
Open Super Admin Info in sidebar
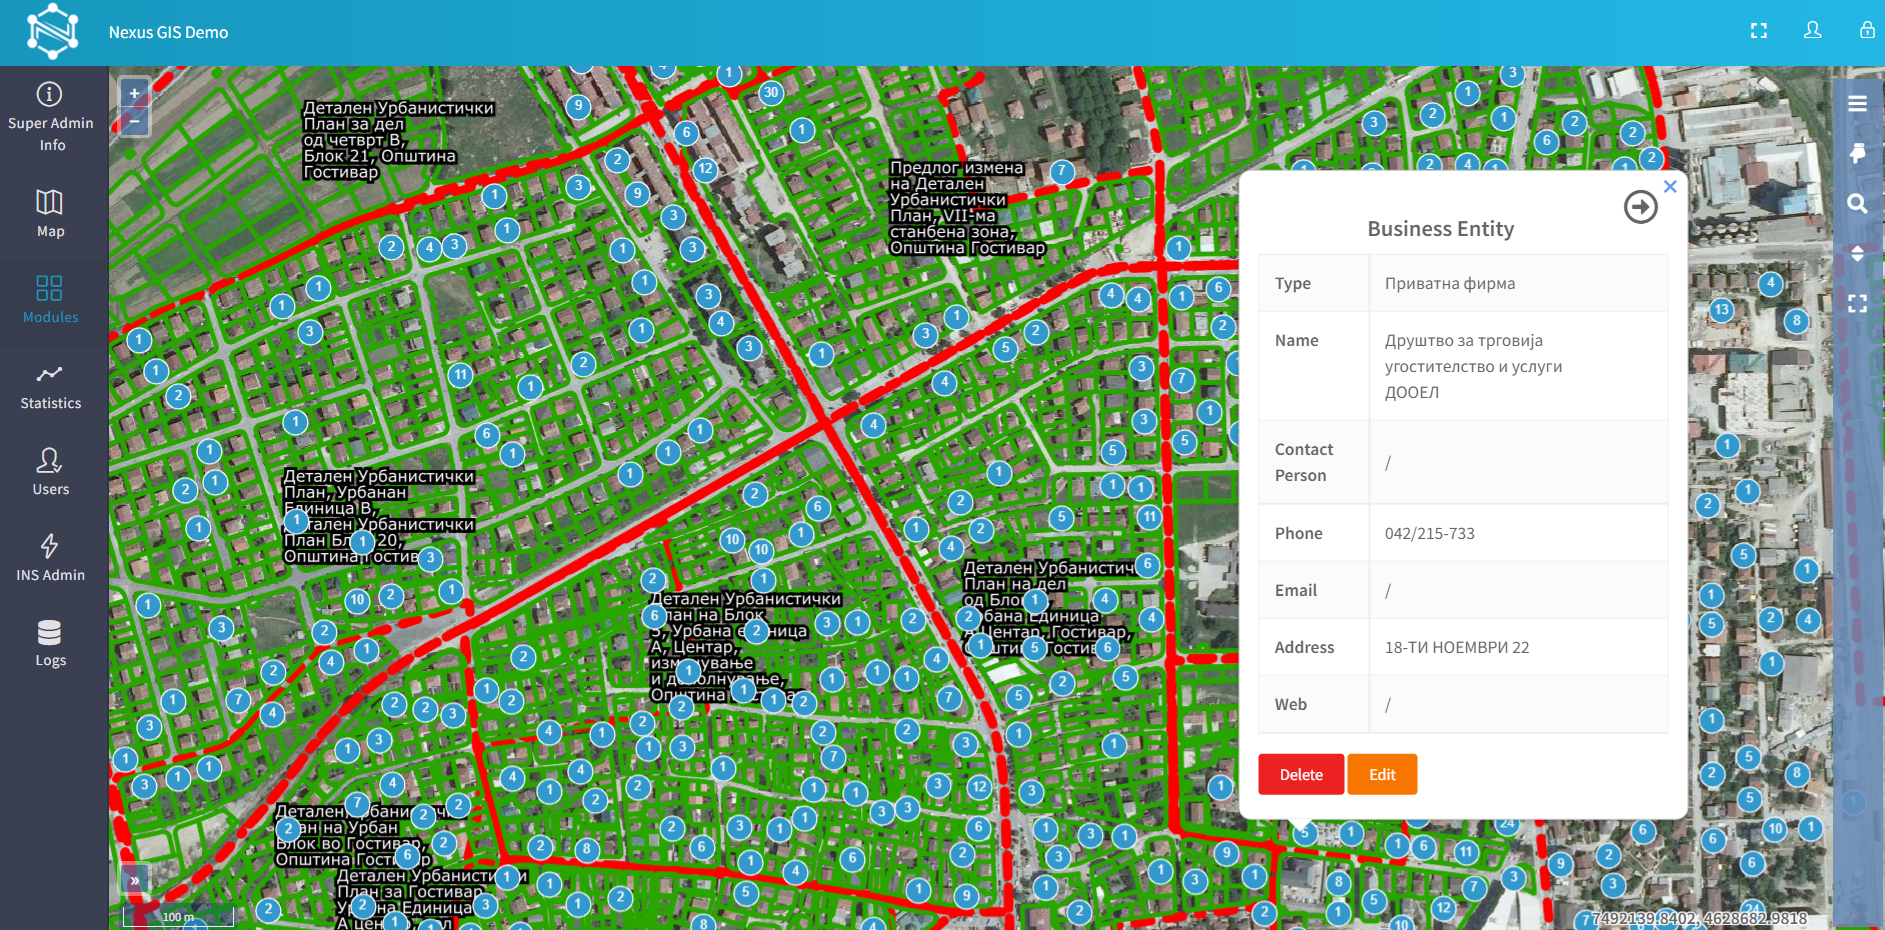(51, 117)
